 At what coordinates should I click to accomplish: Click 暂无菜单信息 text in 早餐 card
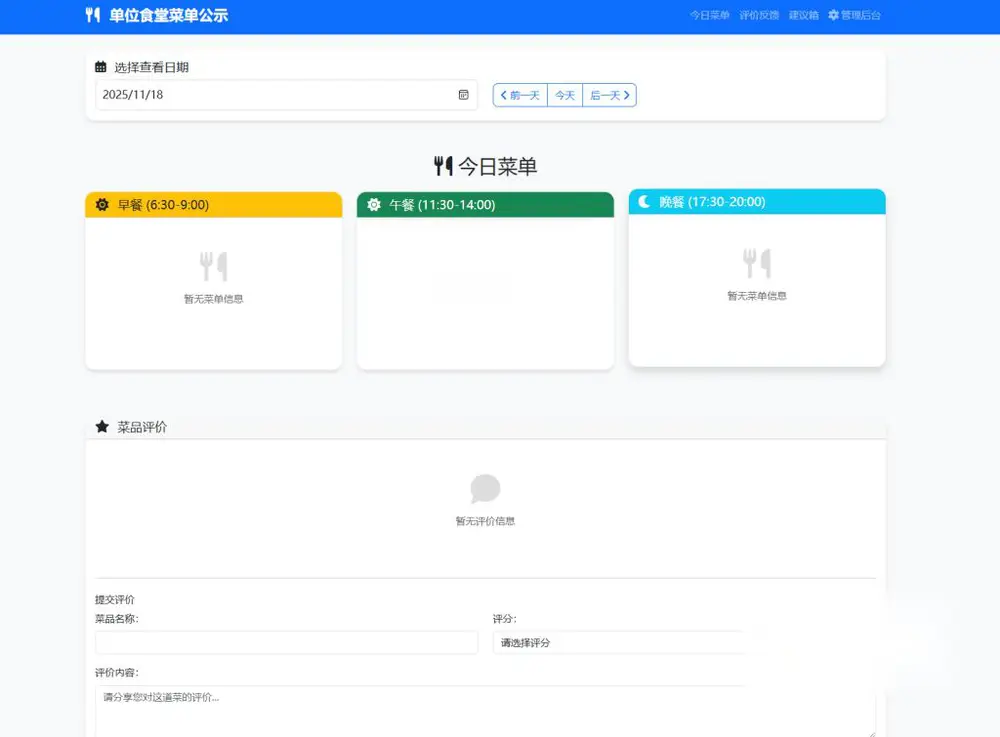[x=214, y=299]
